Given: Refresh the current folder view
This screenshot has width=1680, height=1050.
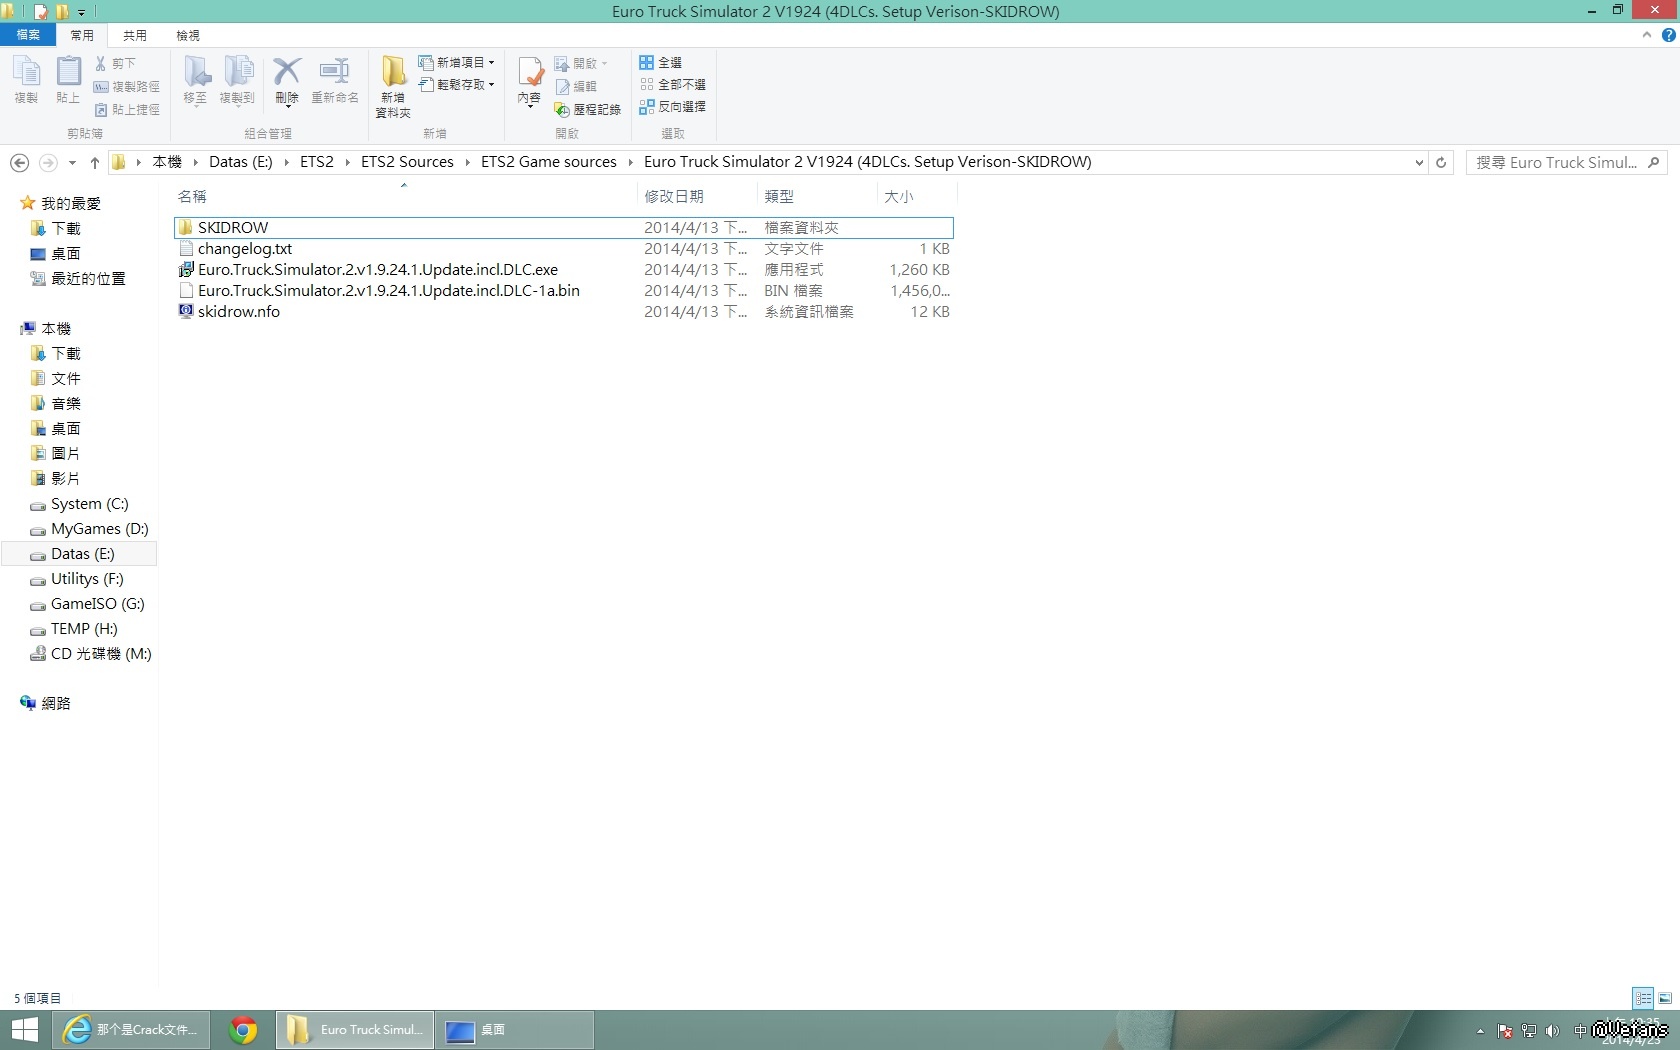Looking at the screenshot, I should 1441,162.
